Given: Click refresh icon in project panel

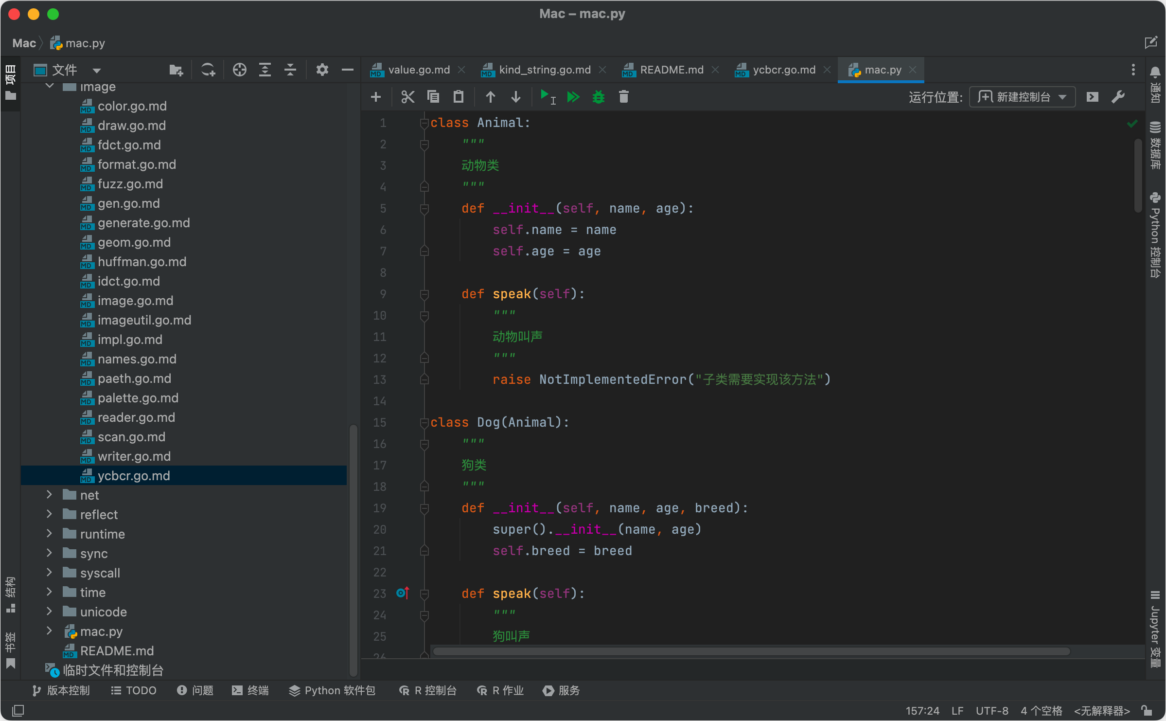Looking at the screenshot, I should tap(208, 70).
